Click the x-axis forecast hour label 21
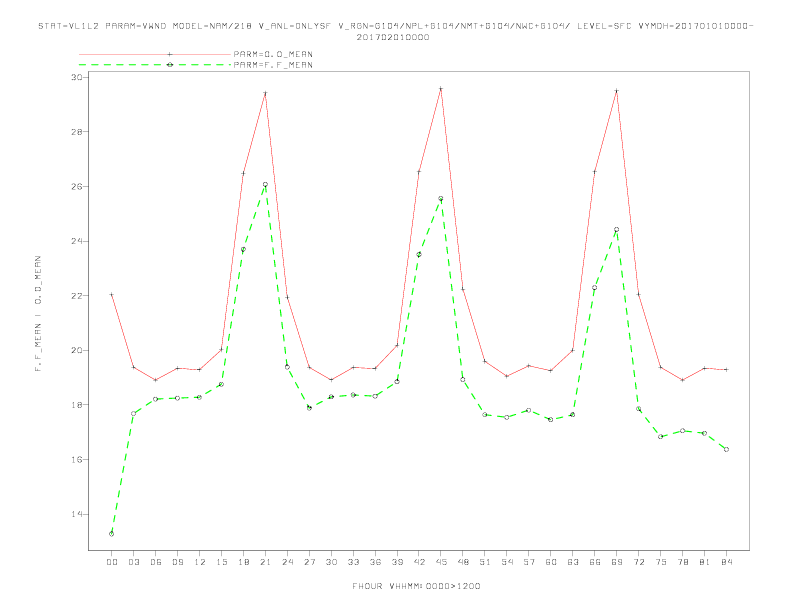792x612 pixels. click(x=265, y=562)
